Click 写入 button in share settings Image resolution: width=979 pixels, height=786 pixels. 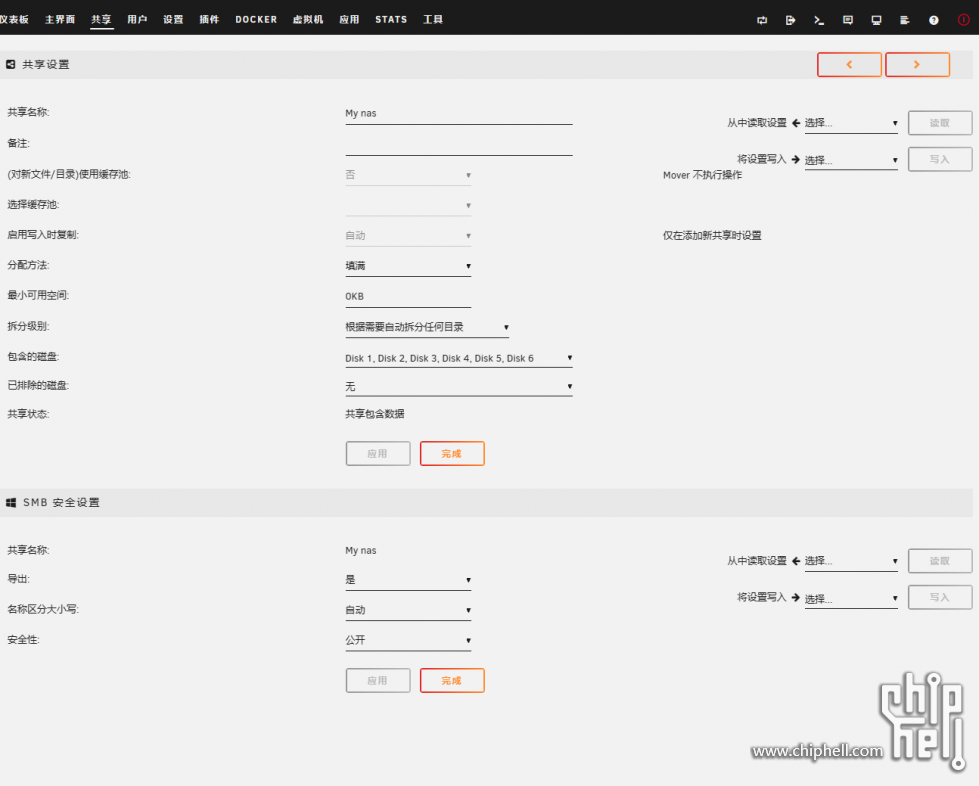940,159
